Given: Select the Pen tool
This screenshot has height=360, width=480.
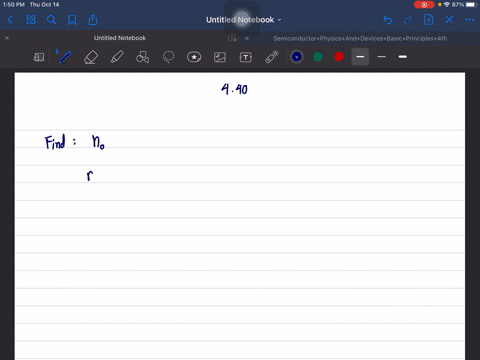Looking at the screenshot, I should point(65,57).
